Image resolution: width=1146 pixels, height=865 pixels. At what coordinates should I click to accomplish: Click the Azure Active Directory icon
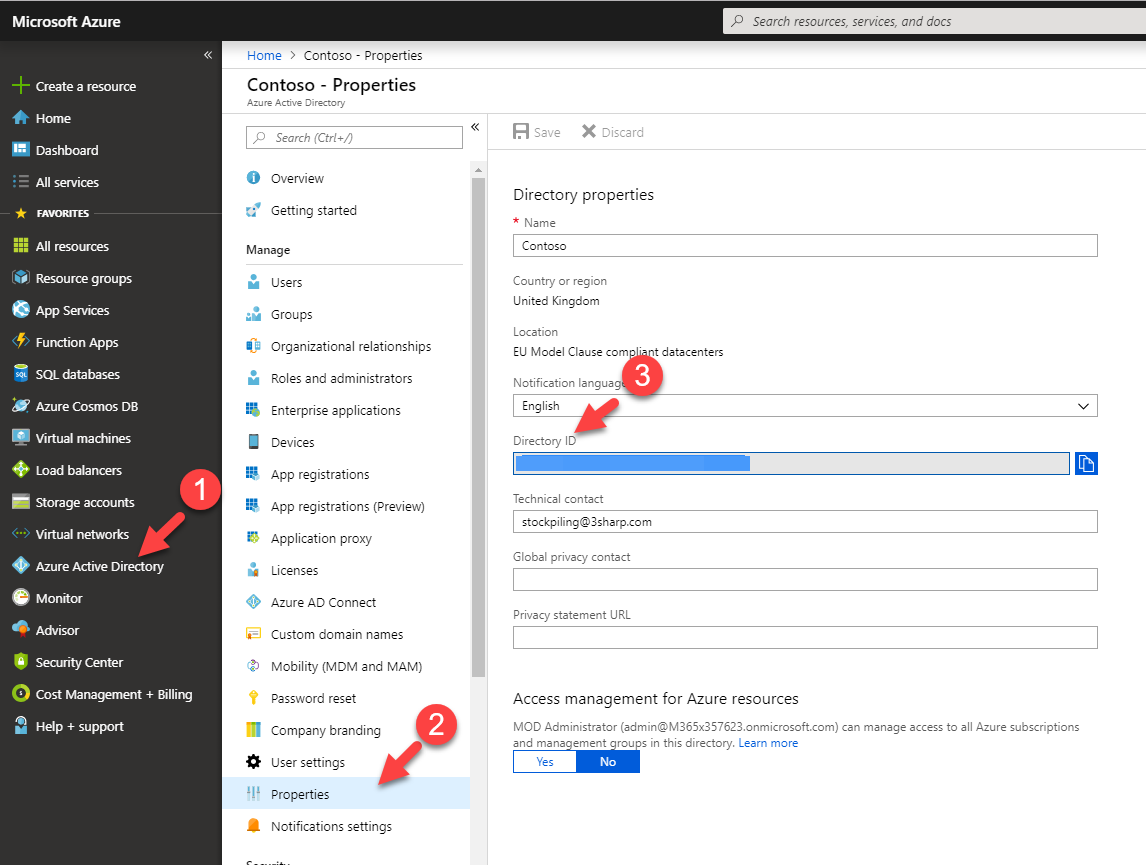pyautogui.click(x=20, y=565)
